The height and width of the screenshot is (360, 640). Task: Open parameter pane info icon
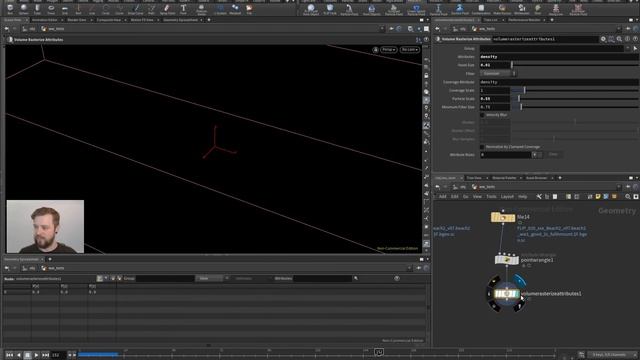[627, 39]
